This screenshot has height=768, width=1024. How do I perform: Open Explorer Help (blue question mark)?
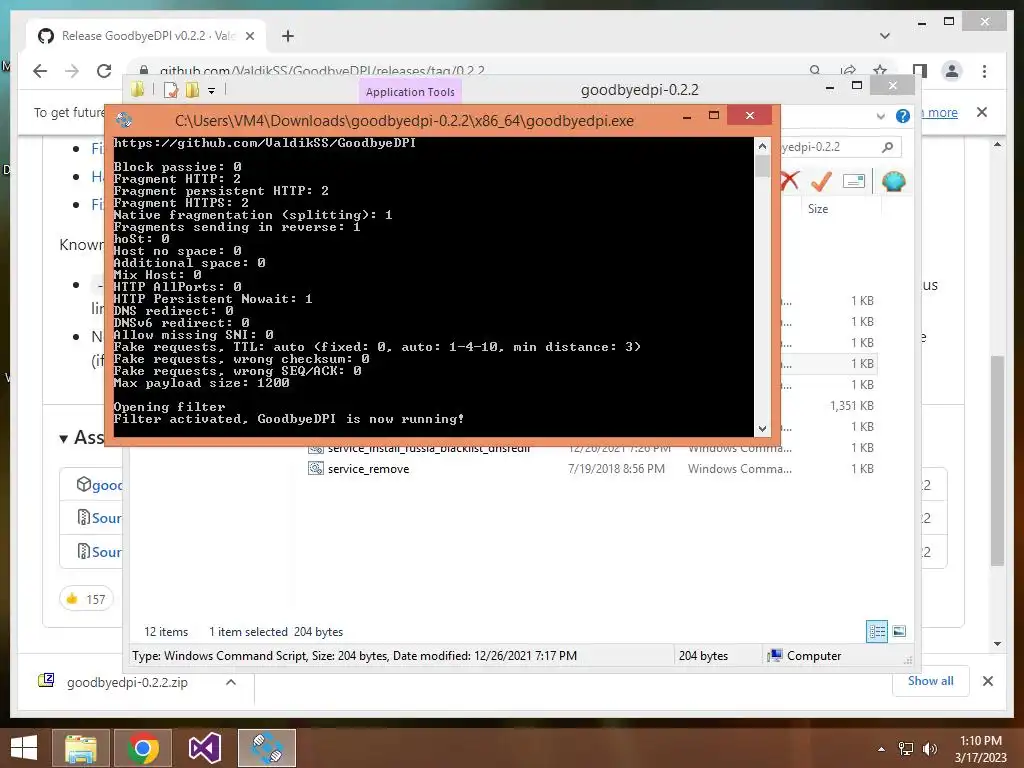point(903,116)
